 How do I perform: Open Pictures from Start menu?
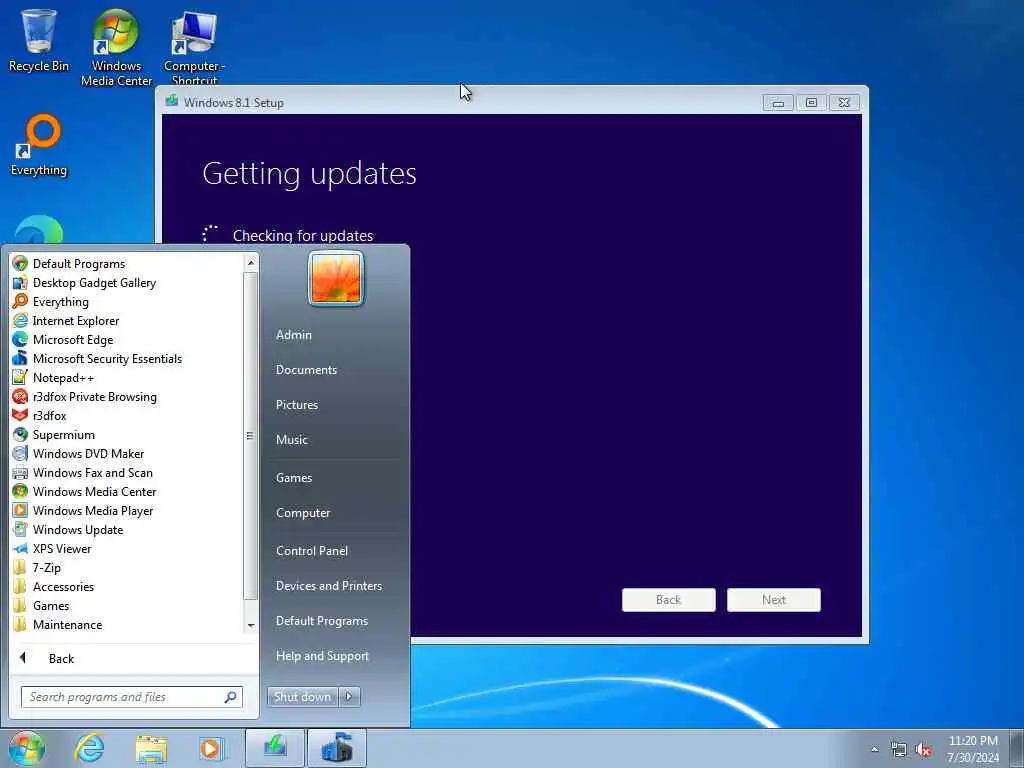(x=297, y=405)
